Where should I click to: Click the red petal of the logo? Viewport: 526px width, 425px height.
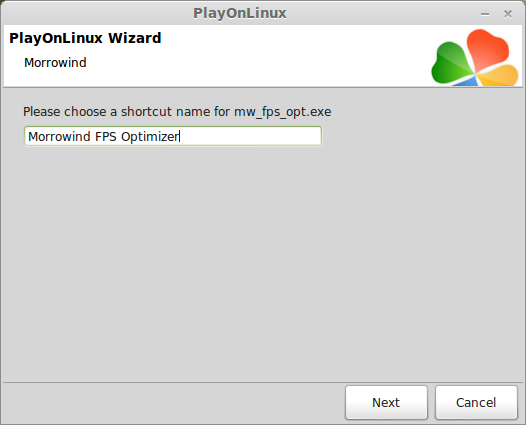486,49
